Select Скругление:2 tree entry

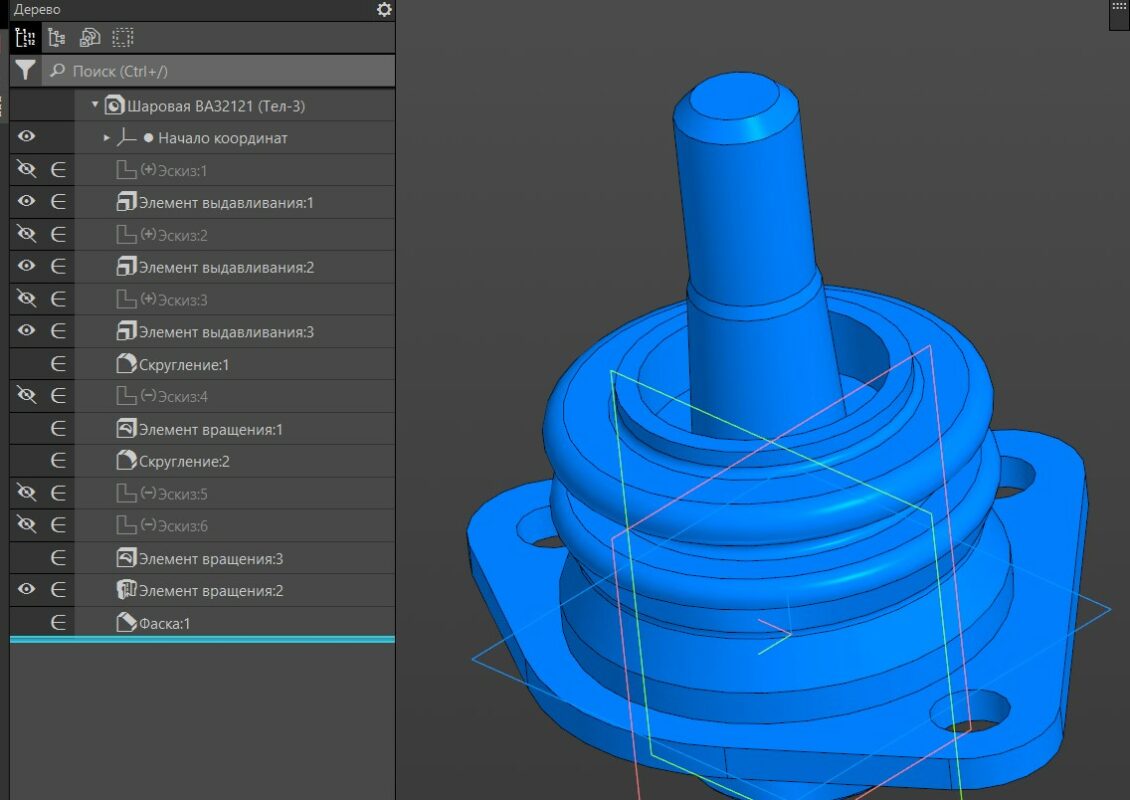coord(185,462)
